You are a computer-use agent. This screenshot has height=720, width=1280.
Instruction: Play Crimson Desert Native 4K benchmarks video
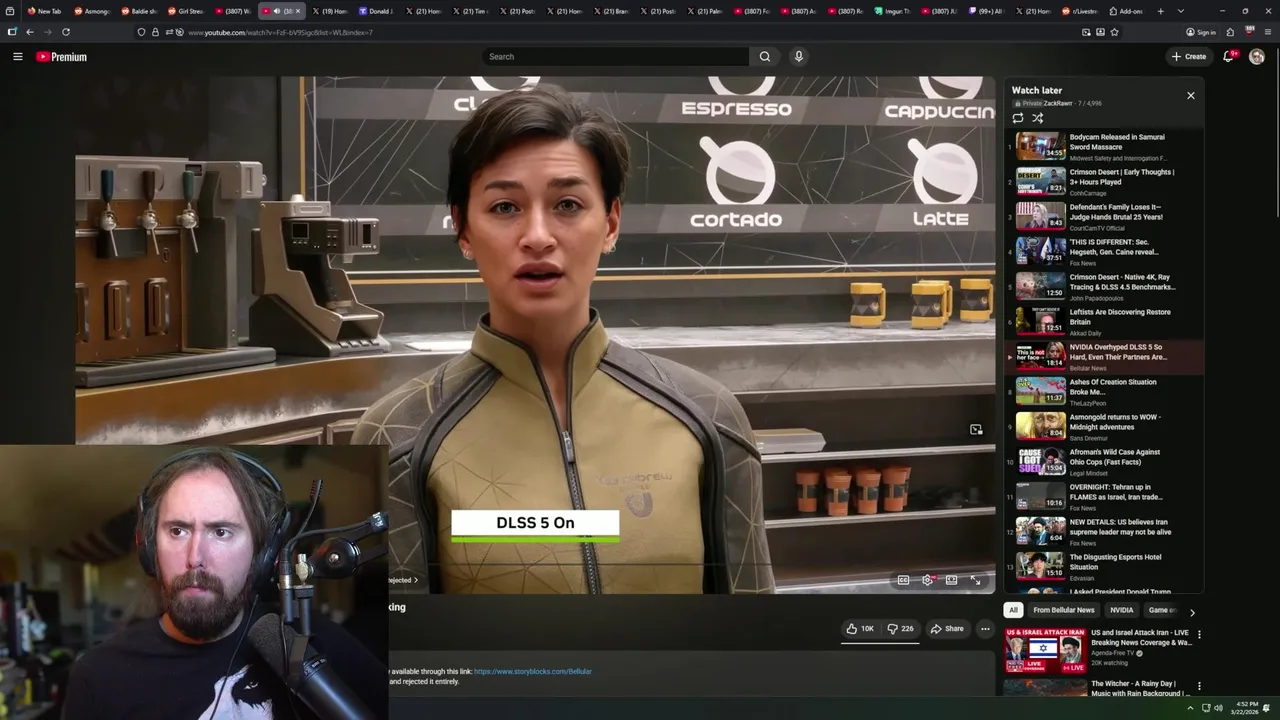(x=1104, y=287)
